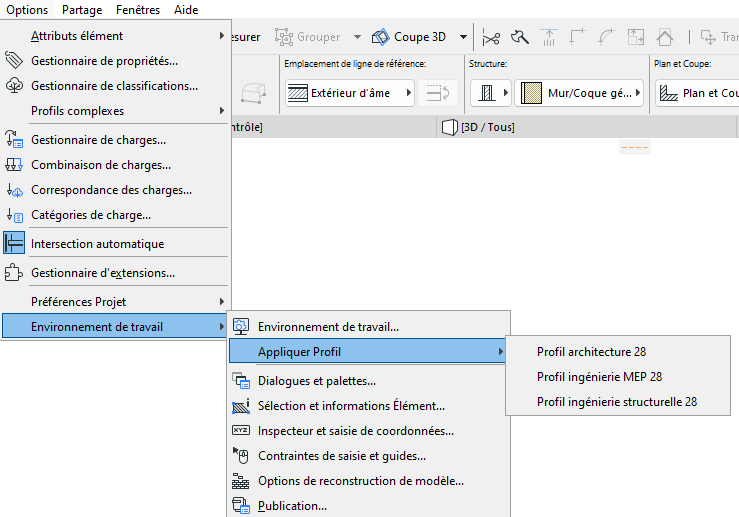Click the resize frame icon
The image size is (739, 517).
pyautogui.click(x=635, y=37)
